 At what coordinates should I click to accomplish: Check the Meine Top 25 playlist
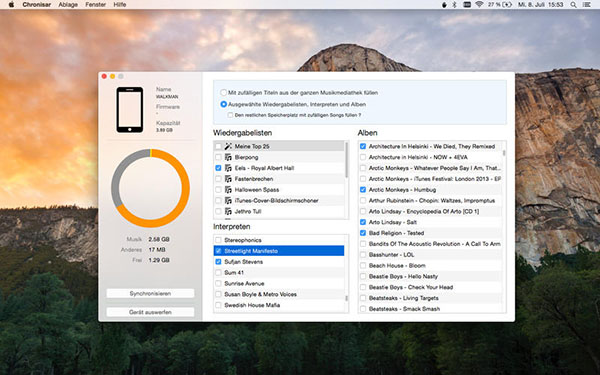(218, 146)
